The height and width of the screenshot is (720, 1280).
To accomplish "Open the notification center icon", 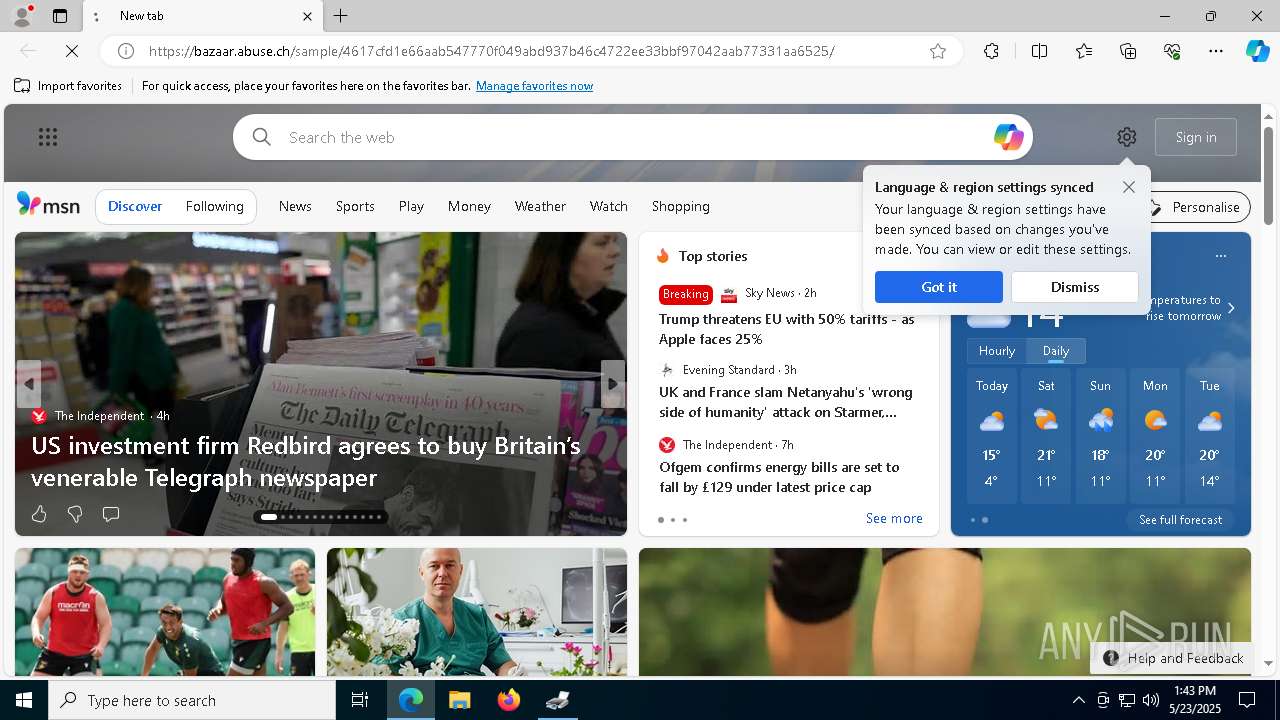I will click(1247, 701).
